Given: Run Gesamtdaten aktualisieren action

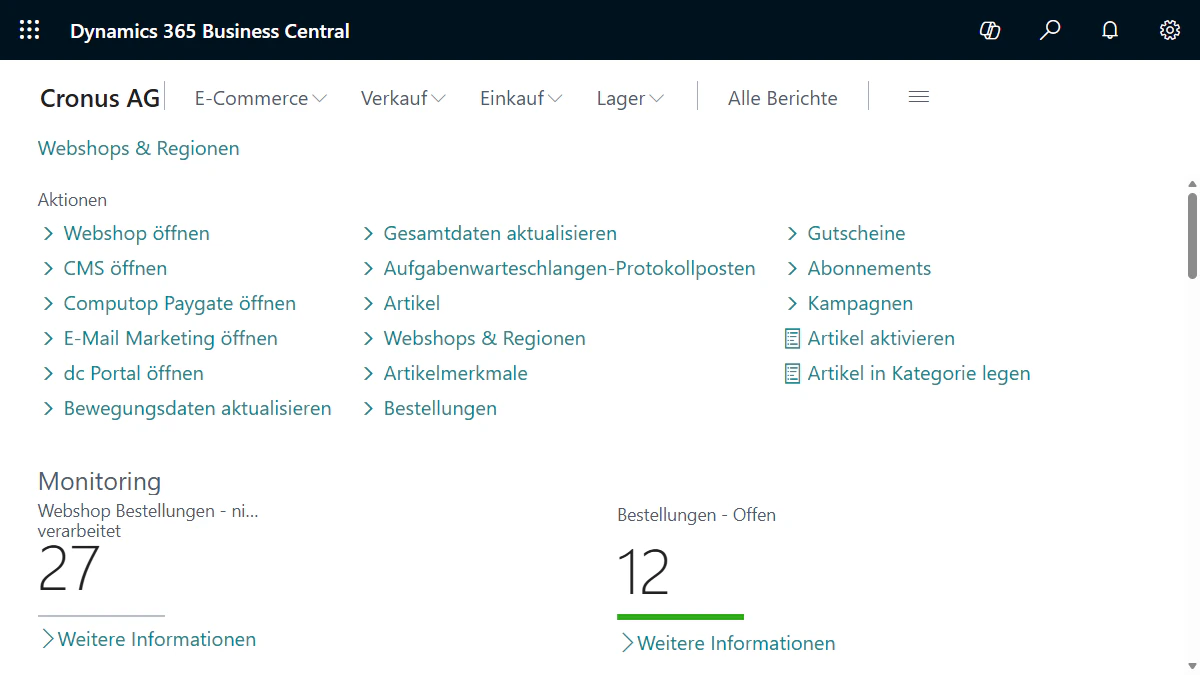Looking at the screenshot, I should [x=500, y=234].
